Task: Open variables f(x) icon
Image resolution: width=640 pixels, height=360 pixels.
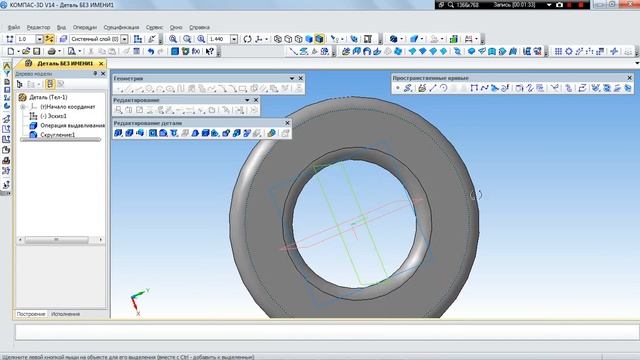Action: 196,51
